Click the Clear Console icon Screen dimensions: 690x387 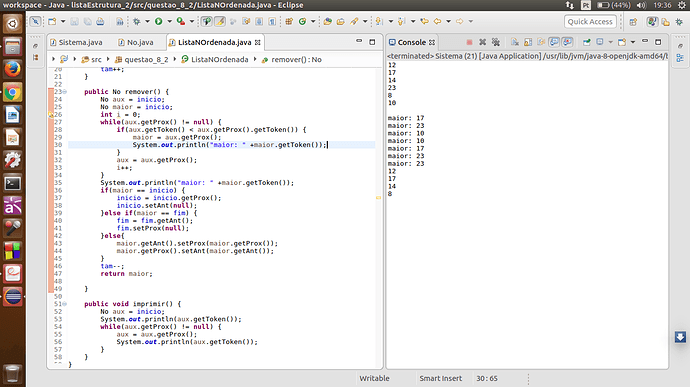tap(514, 42)
